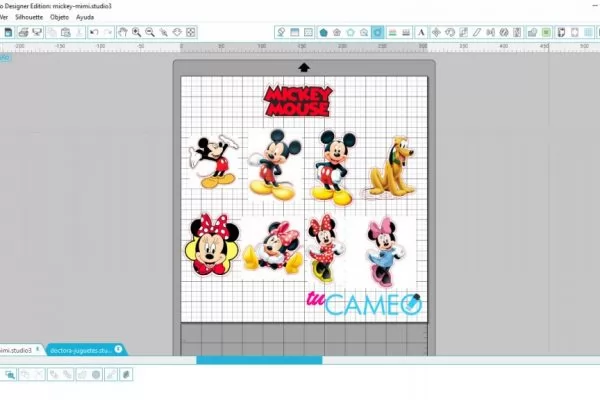Click the Print icon

(x=23, y=33)
